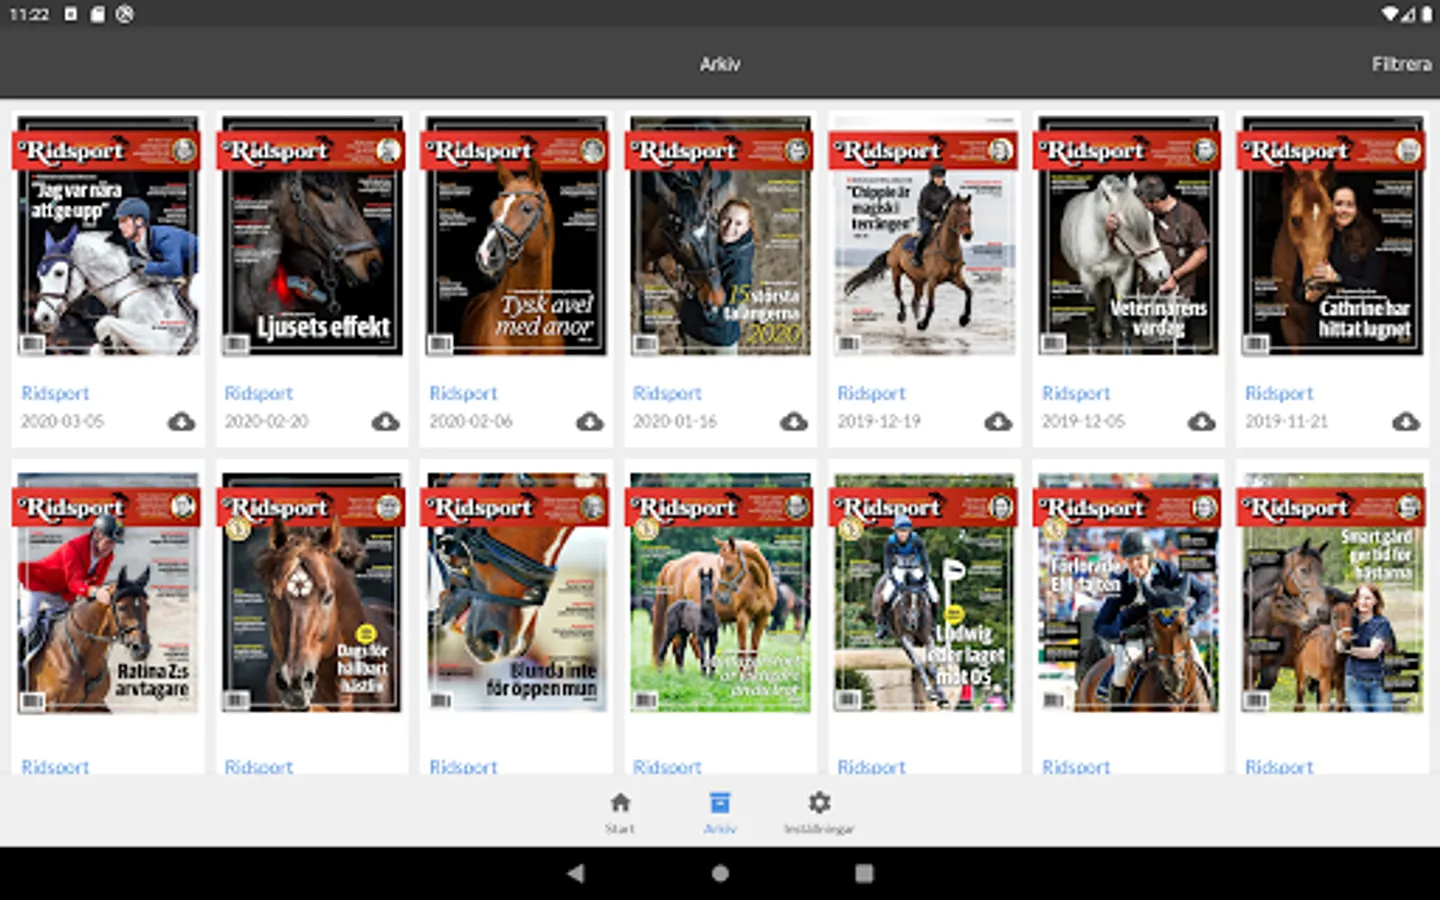Image resolution: width=1440 pixels, height=900 pixels.
Task: Open the 'Dags för hållbart hästliv' cover
Action: 312,594
